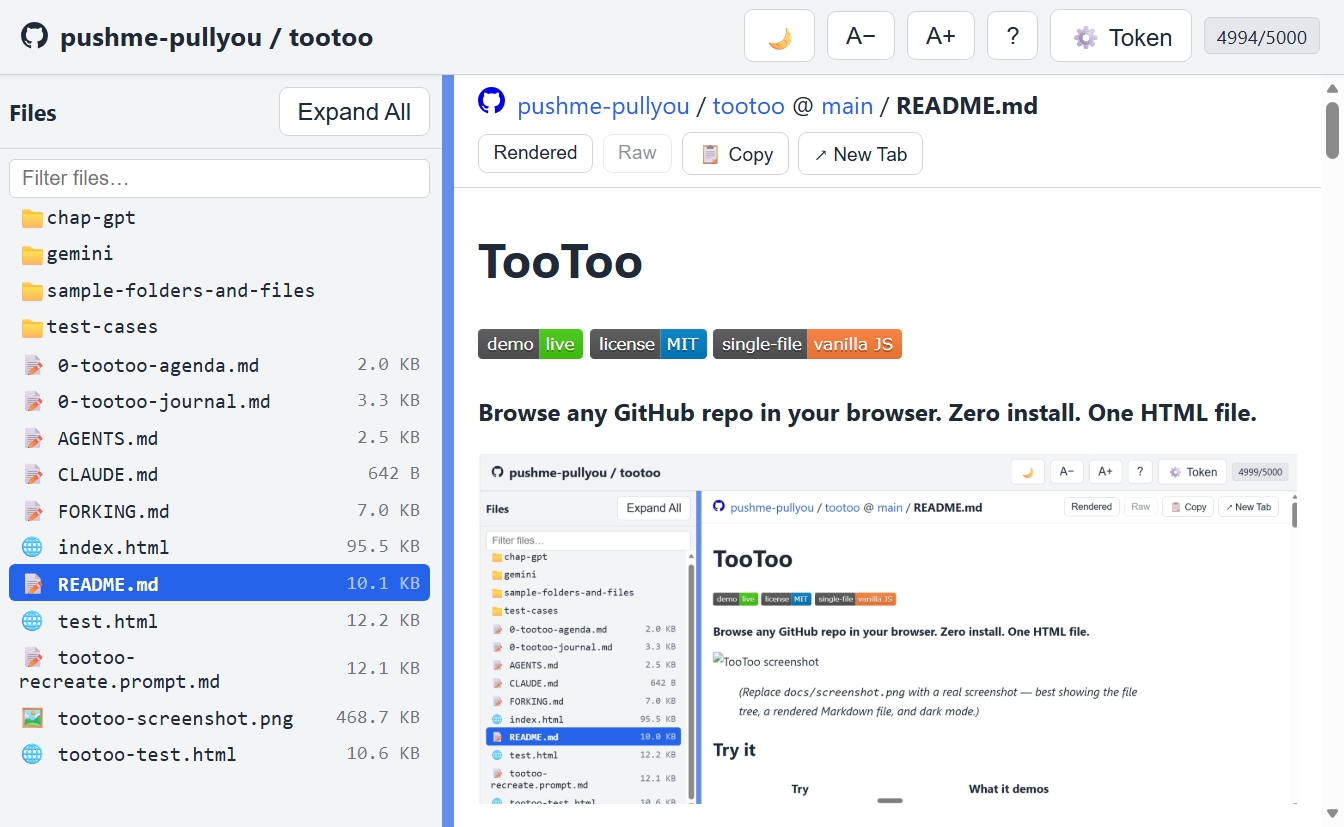This screenshot has width=1344, height=827.
Task: Open tootoo-test.html file name
Action: click(x=147, y=754)
